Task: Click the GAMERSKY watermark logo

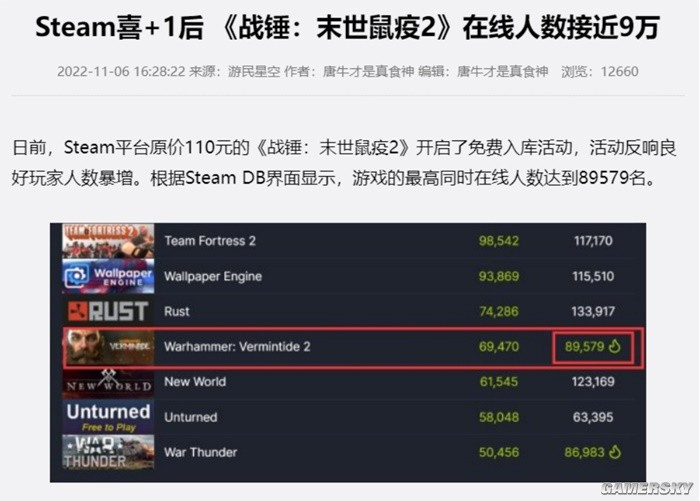Action: [x=647, y=488]
